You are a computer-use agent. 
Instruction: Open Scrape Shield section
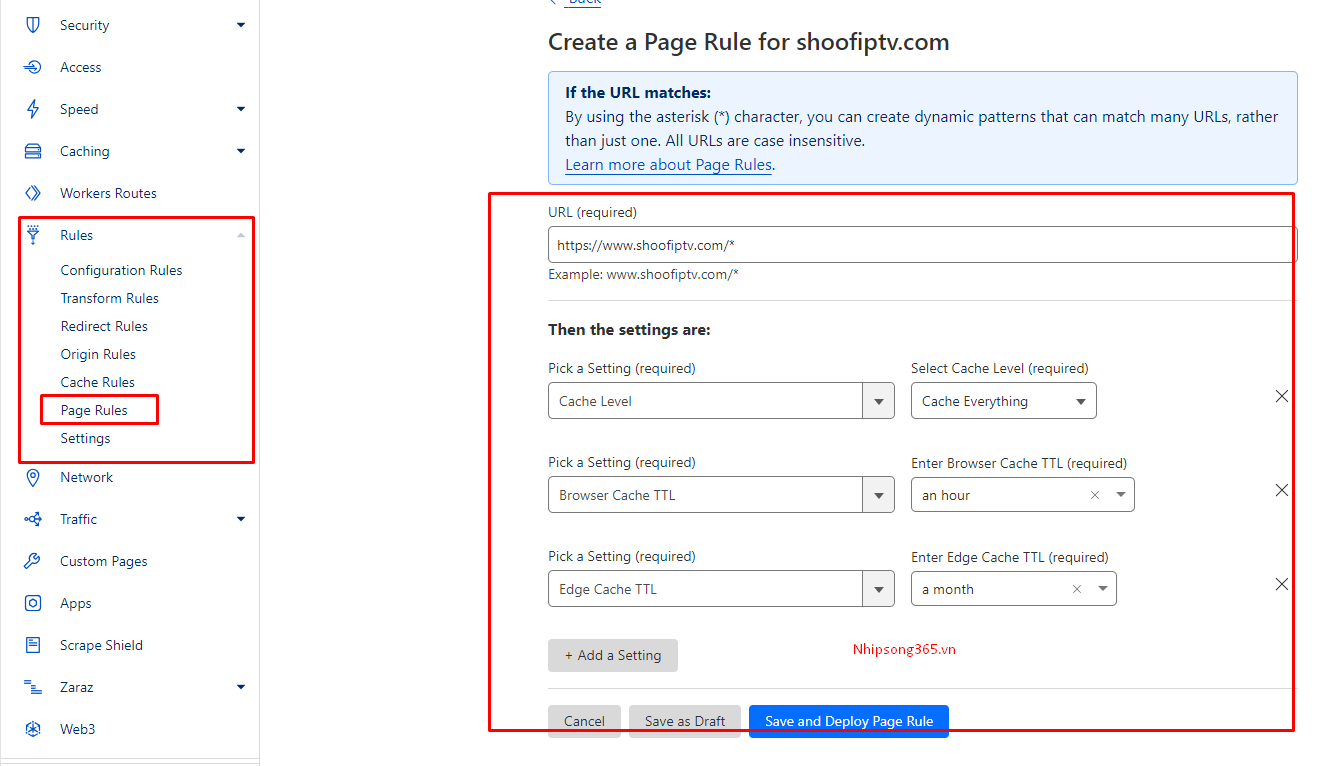101,645
